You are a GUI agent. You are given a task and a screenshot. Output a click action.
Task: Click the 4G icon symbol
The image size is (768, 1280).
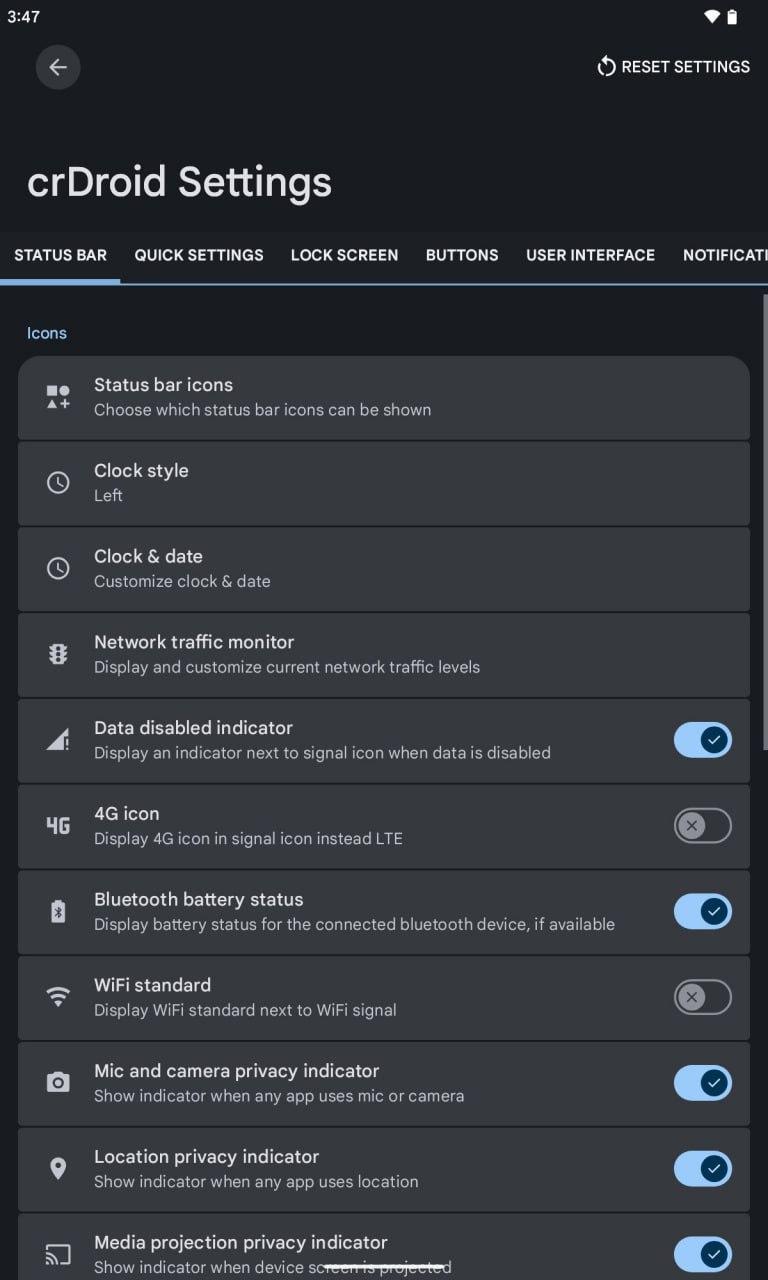click(58, 826)
